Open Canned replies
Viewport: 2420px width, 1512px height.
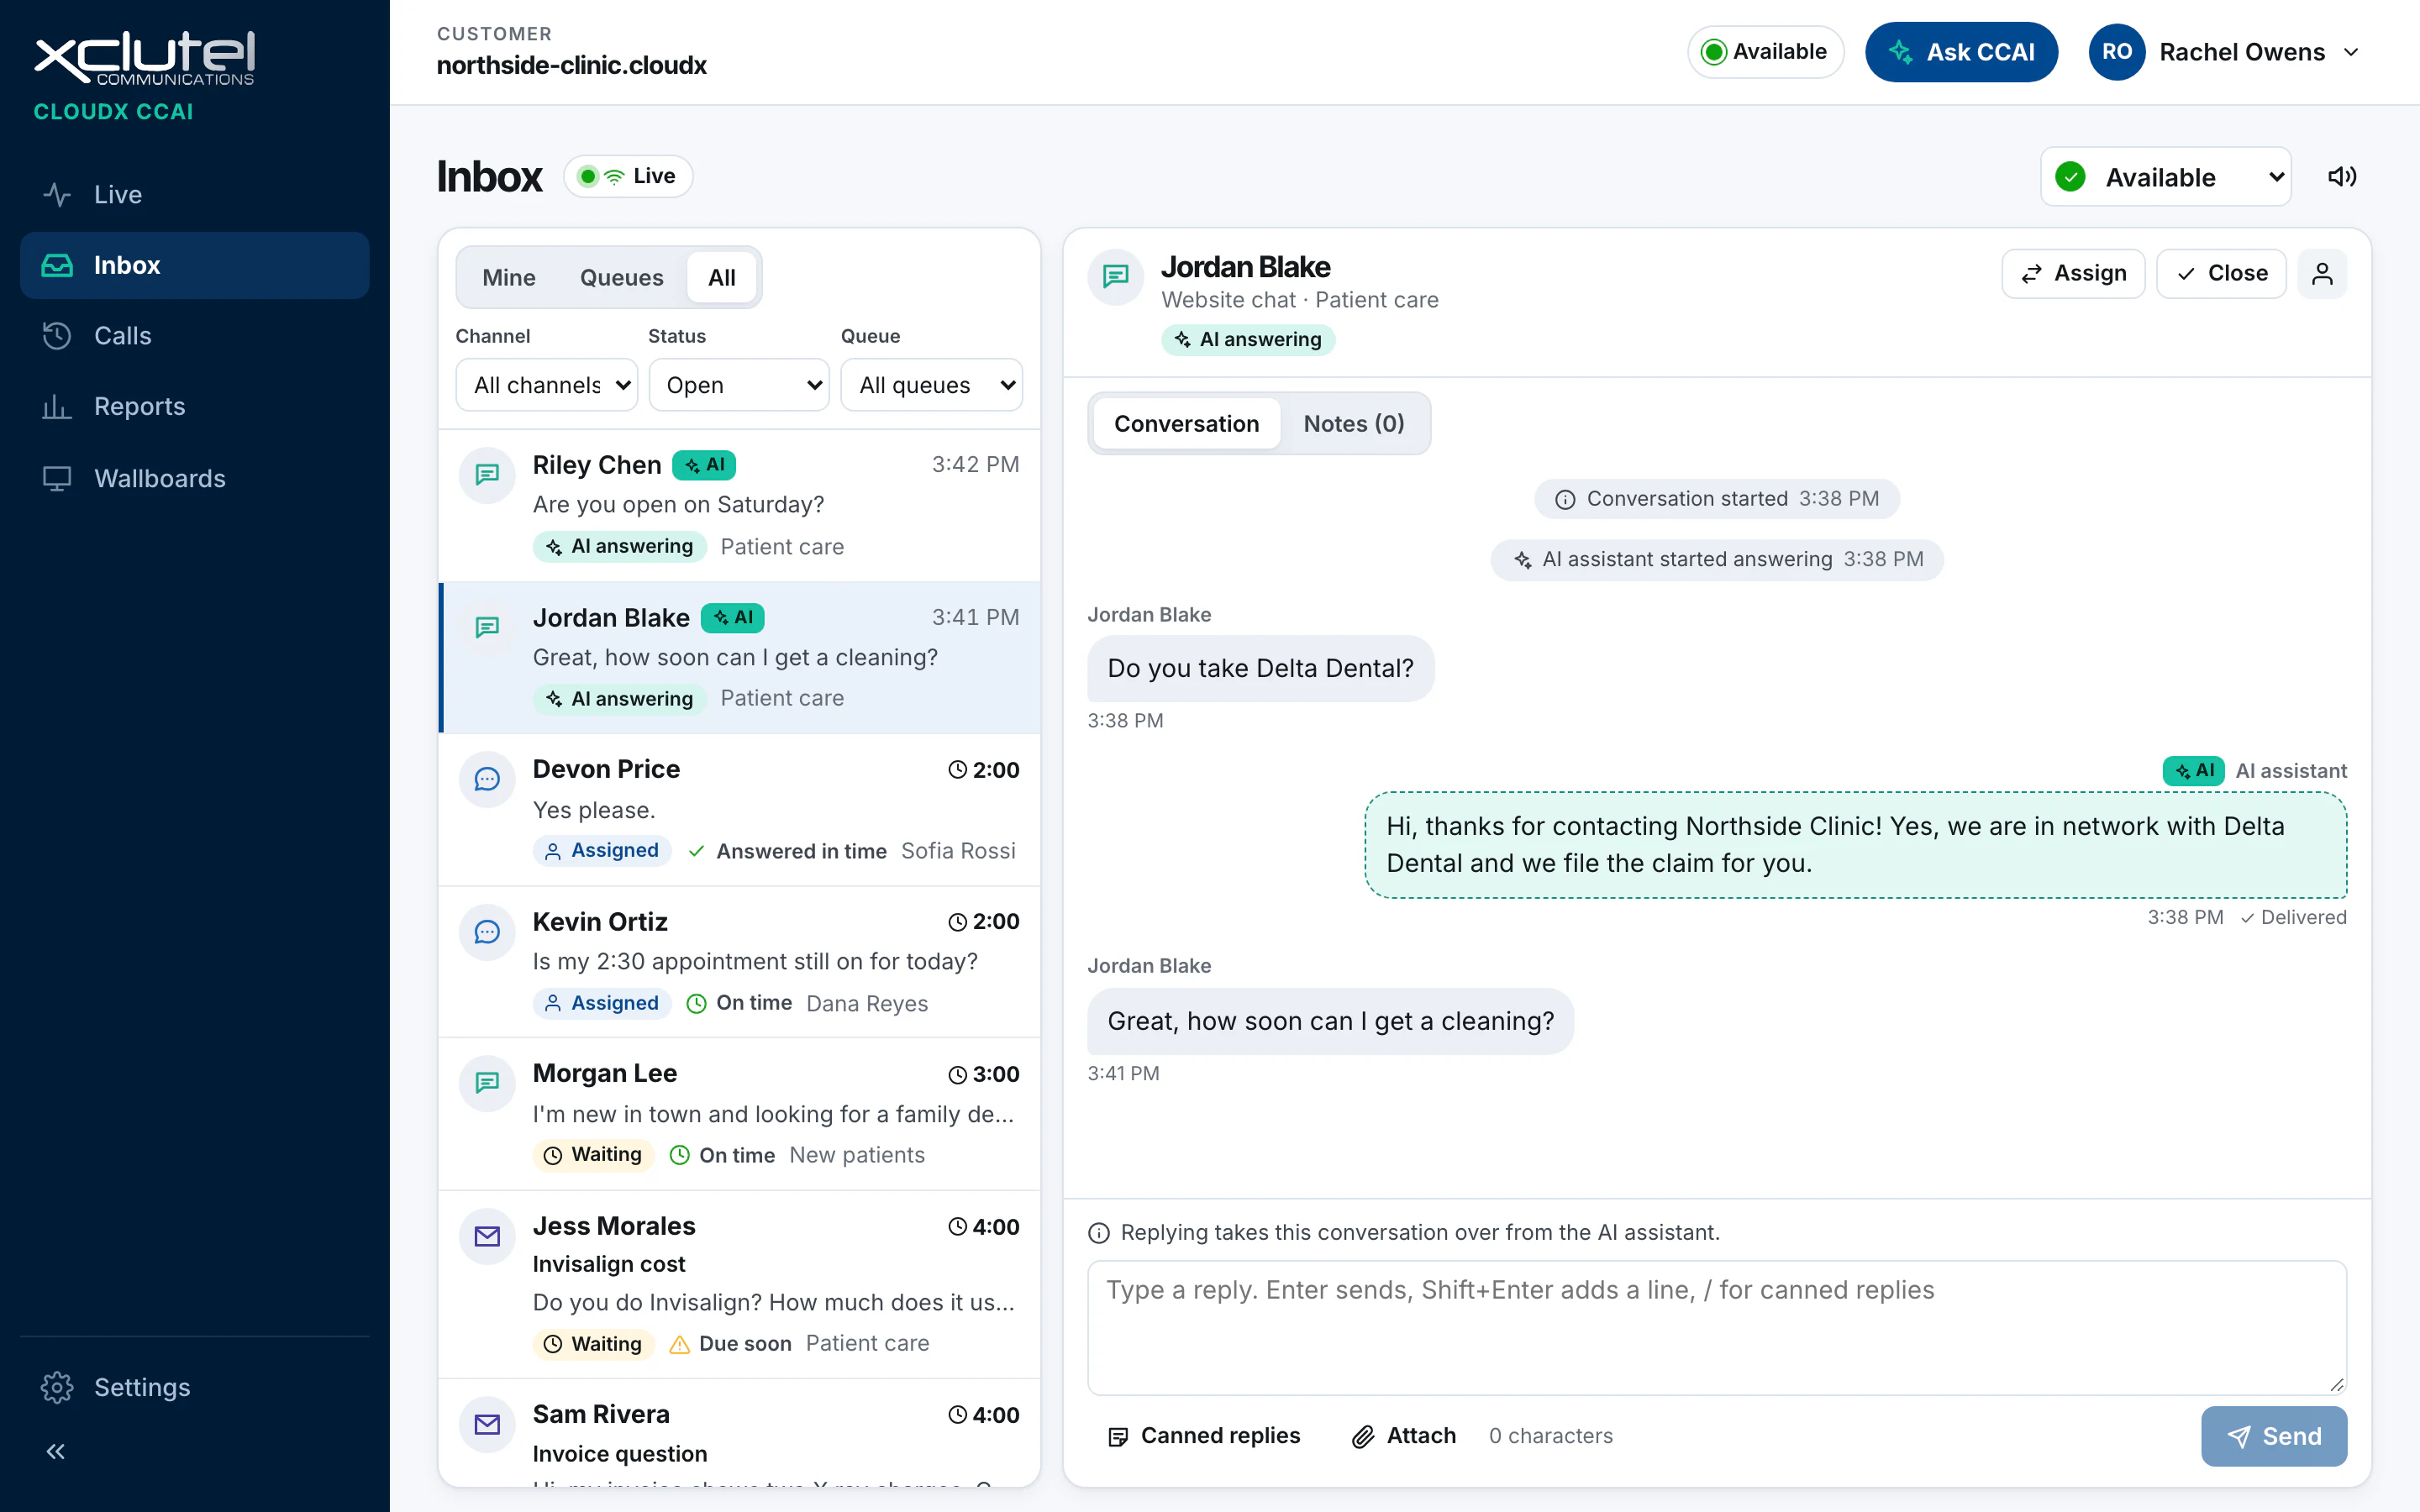1204,1436
